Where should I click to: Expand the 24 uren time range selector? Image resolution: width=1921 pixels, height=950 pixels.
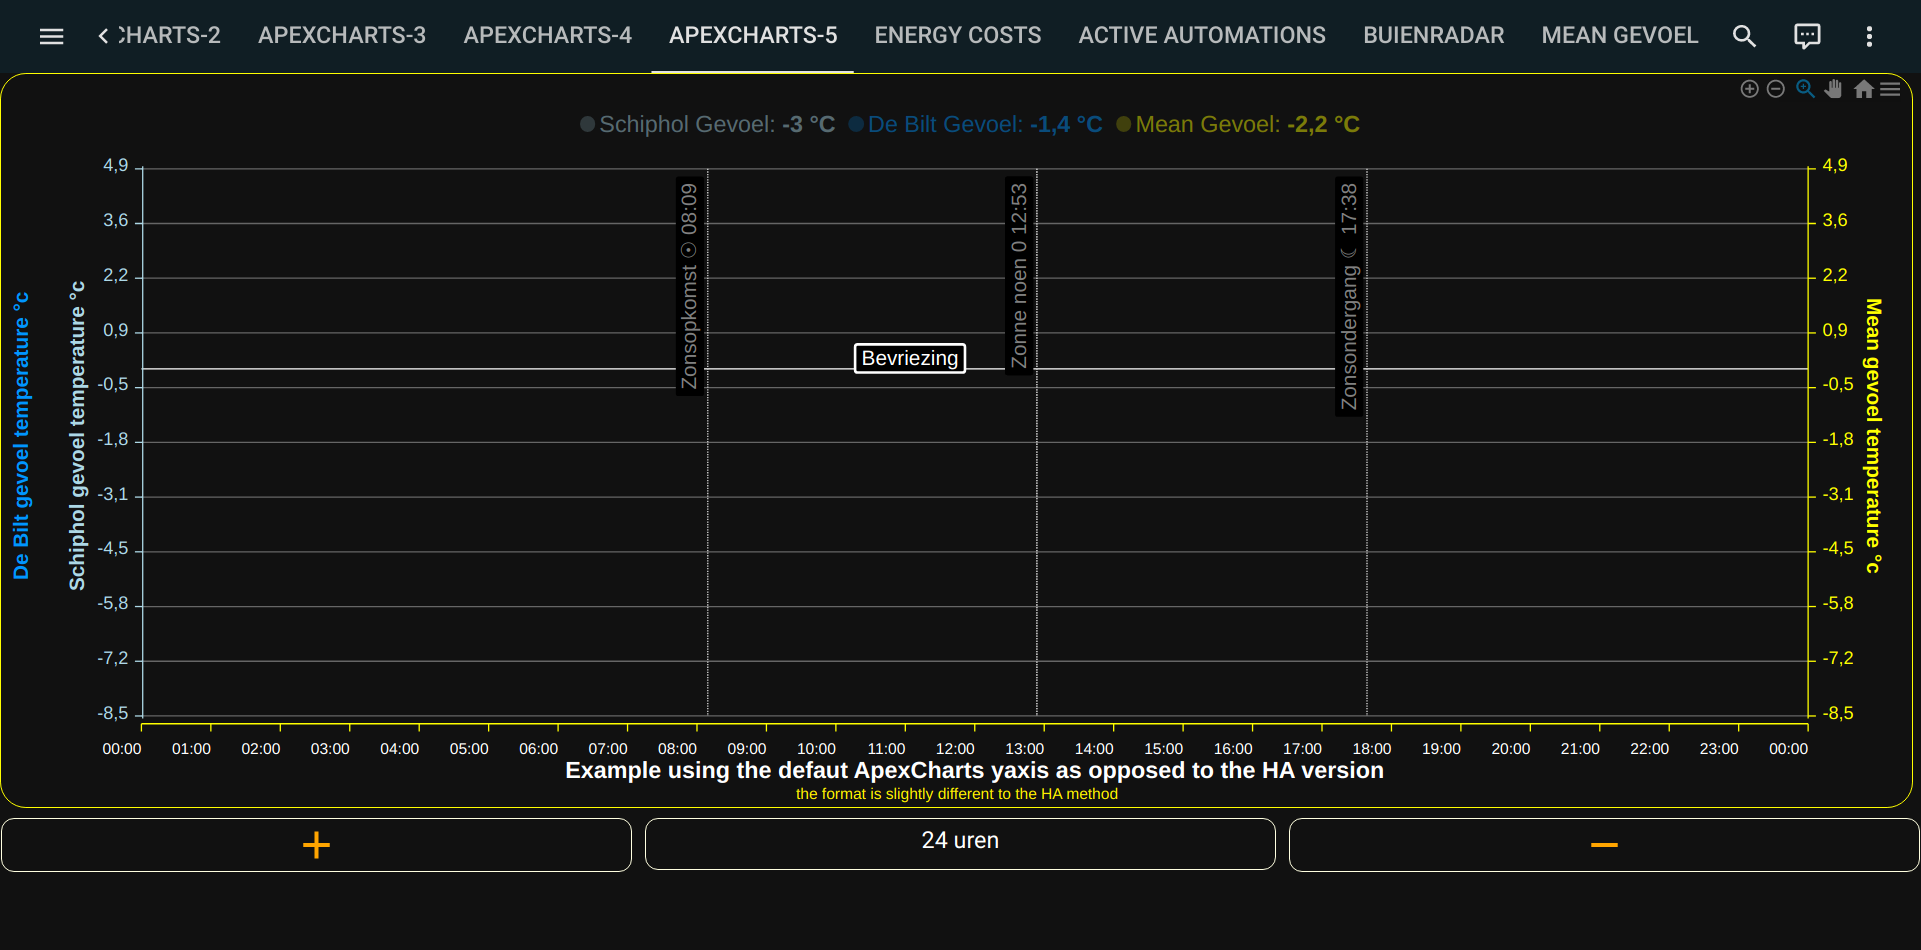pos(960,842)
